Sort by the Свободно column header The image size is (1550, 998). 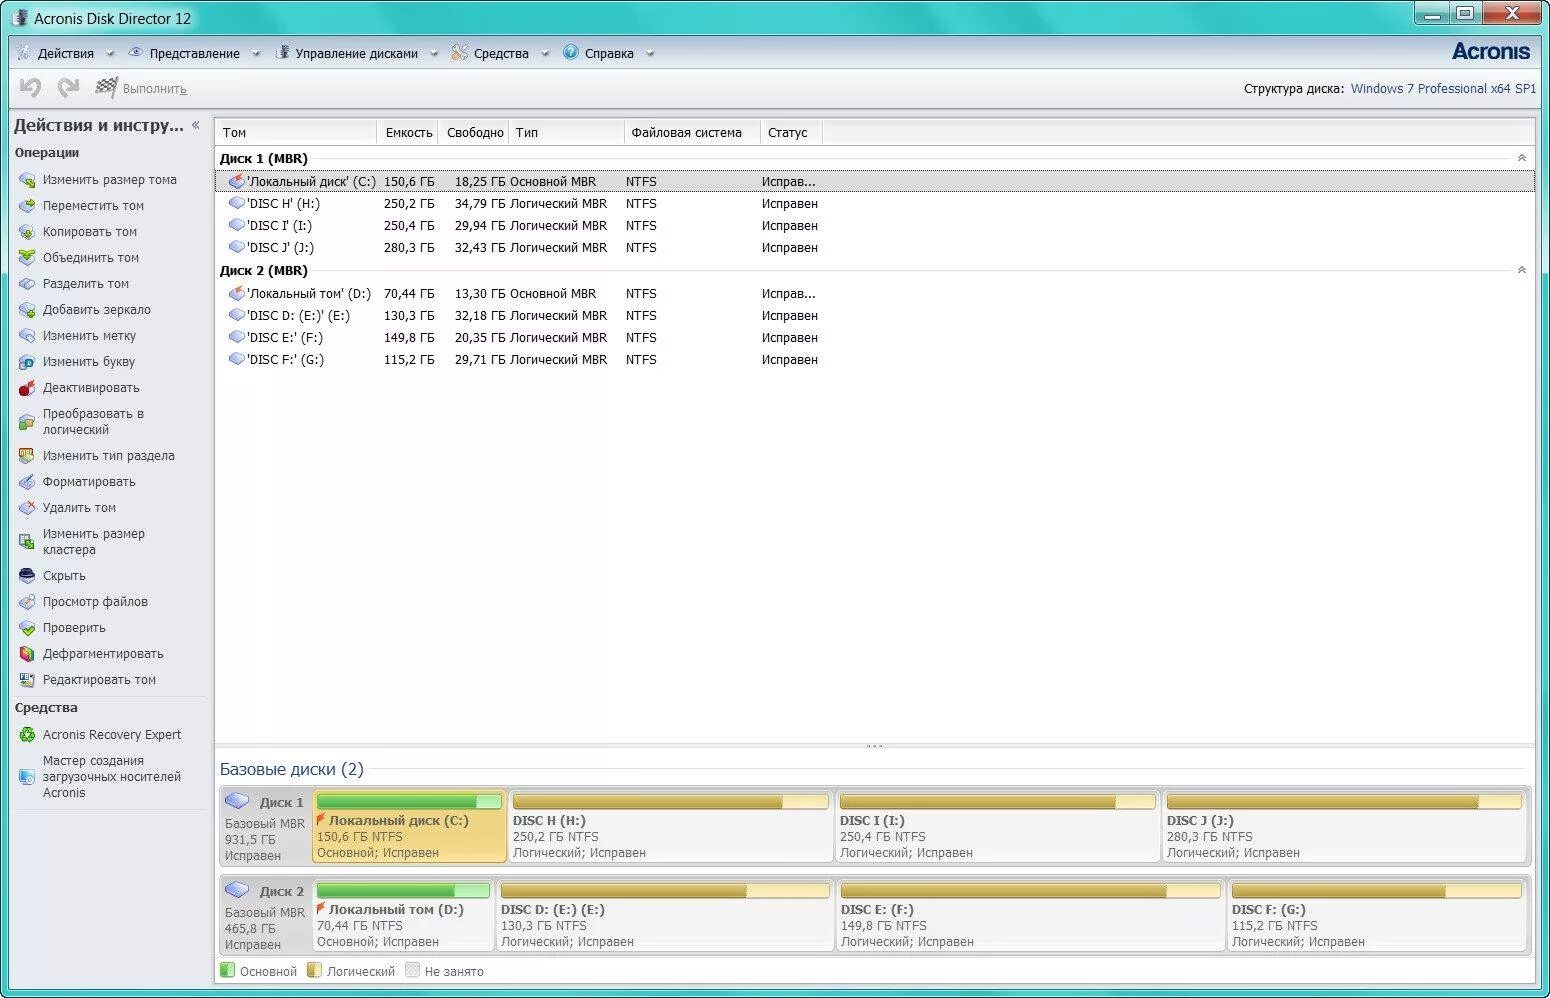click(474, 132)
